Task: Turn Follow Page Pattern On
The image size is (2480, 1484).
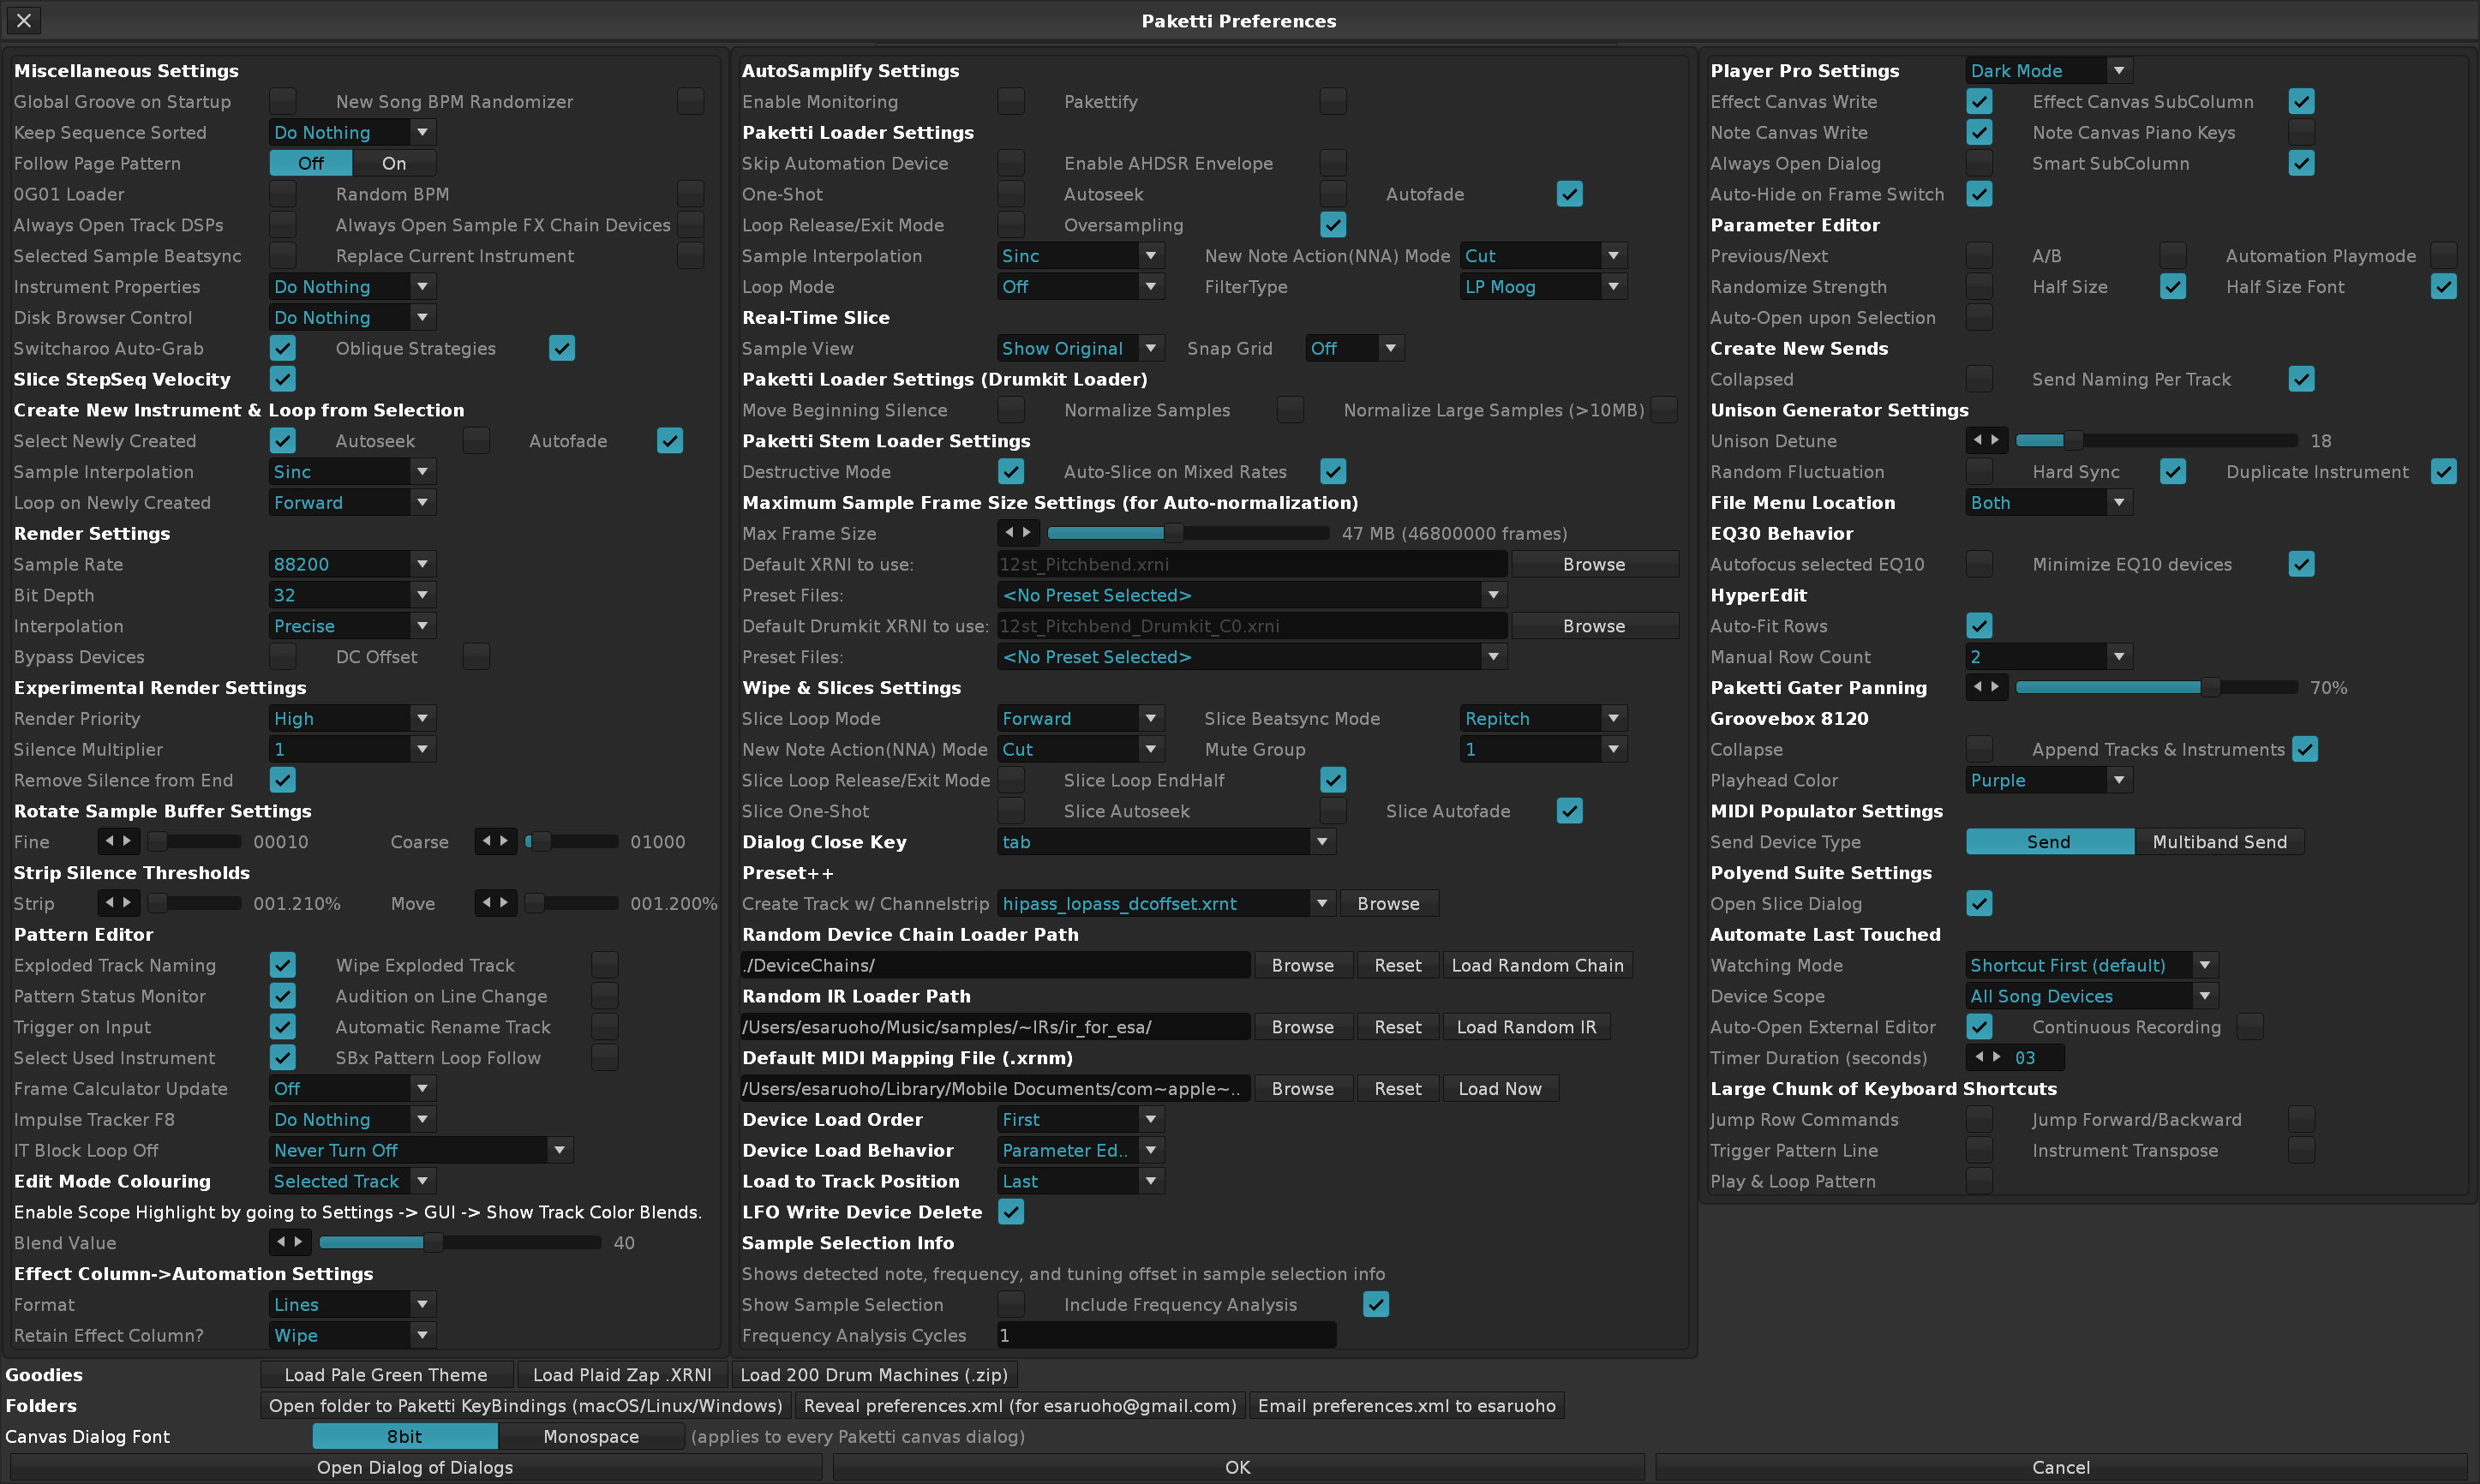Action: [x=394, y=163]
